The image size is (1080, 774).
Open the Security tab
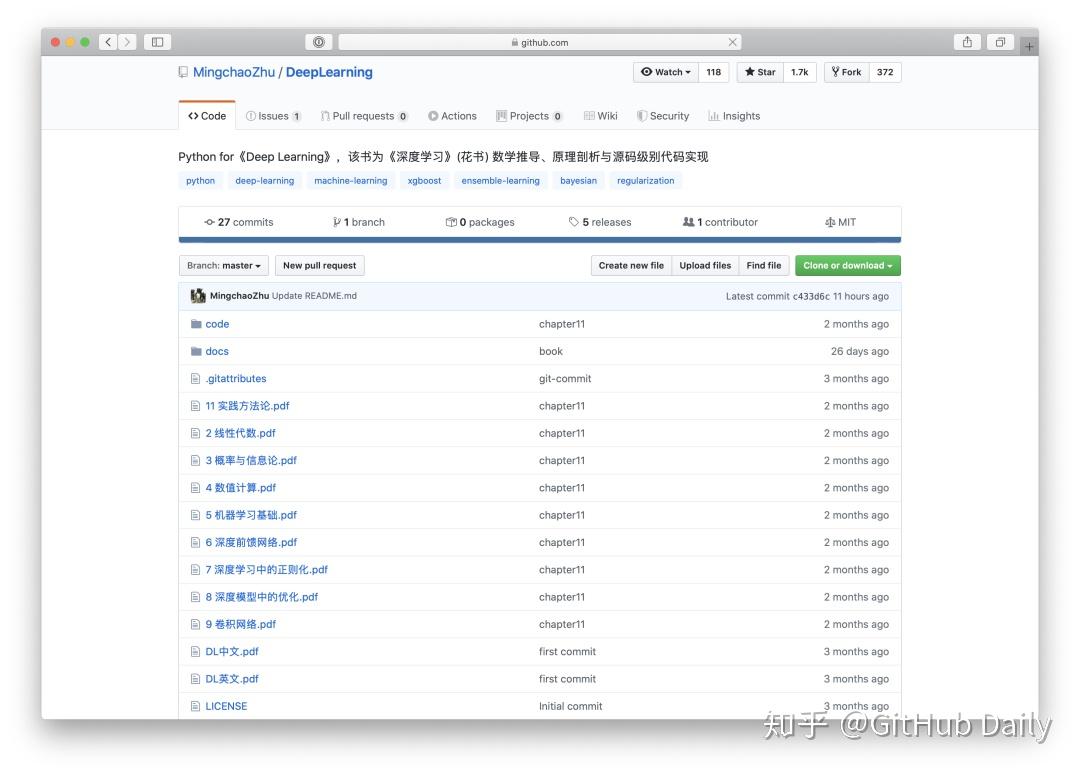coord(663,116)
